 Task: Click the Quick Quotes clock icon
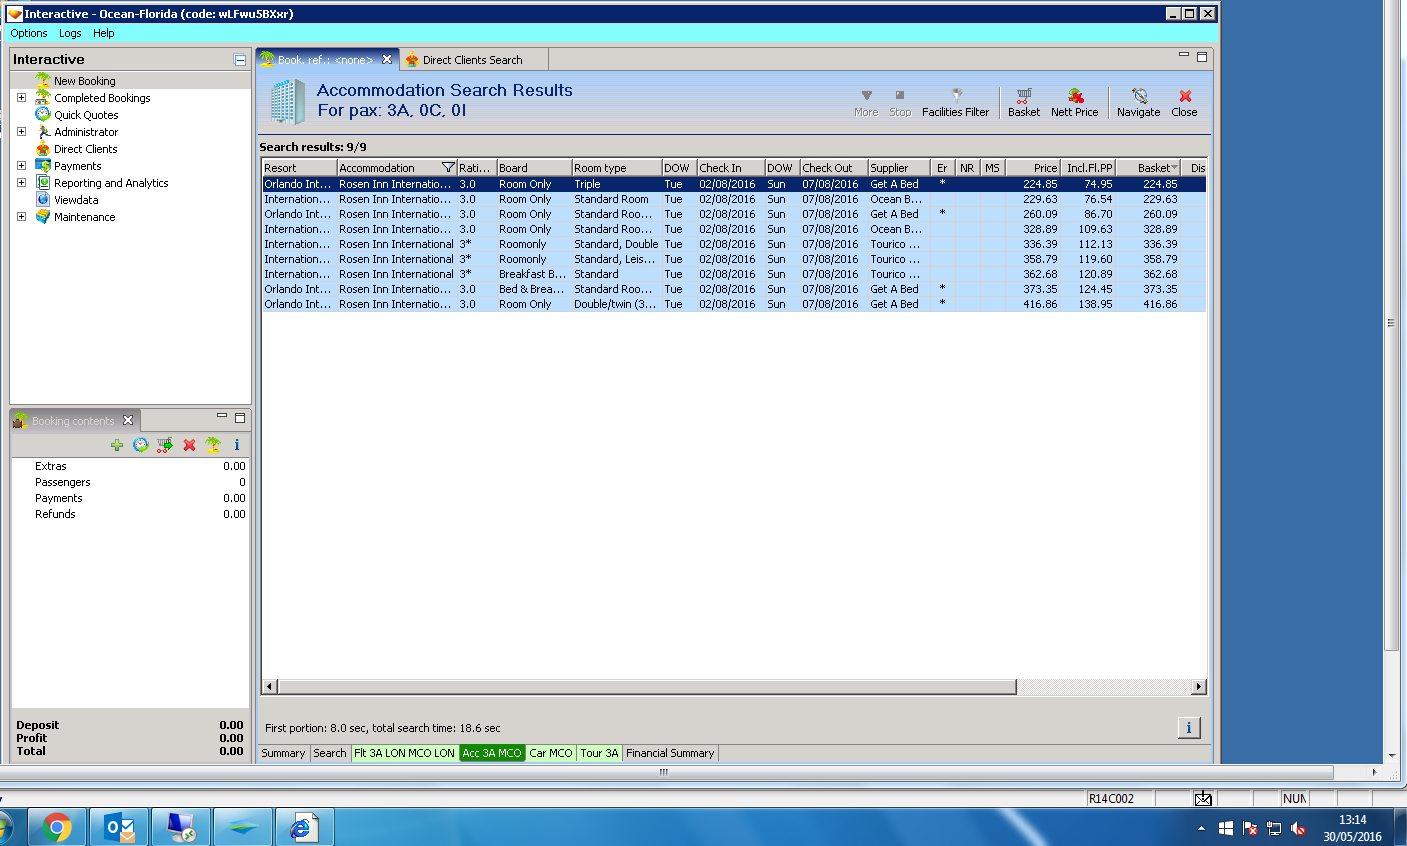tap(43, 114)
